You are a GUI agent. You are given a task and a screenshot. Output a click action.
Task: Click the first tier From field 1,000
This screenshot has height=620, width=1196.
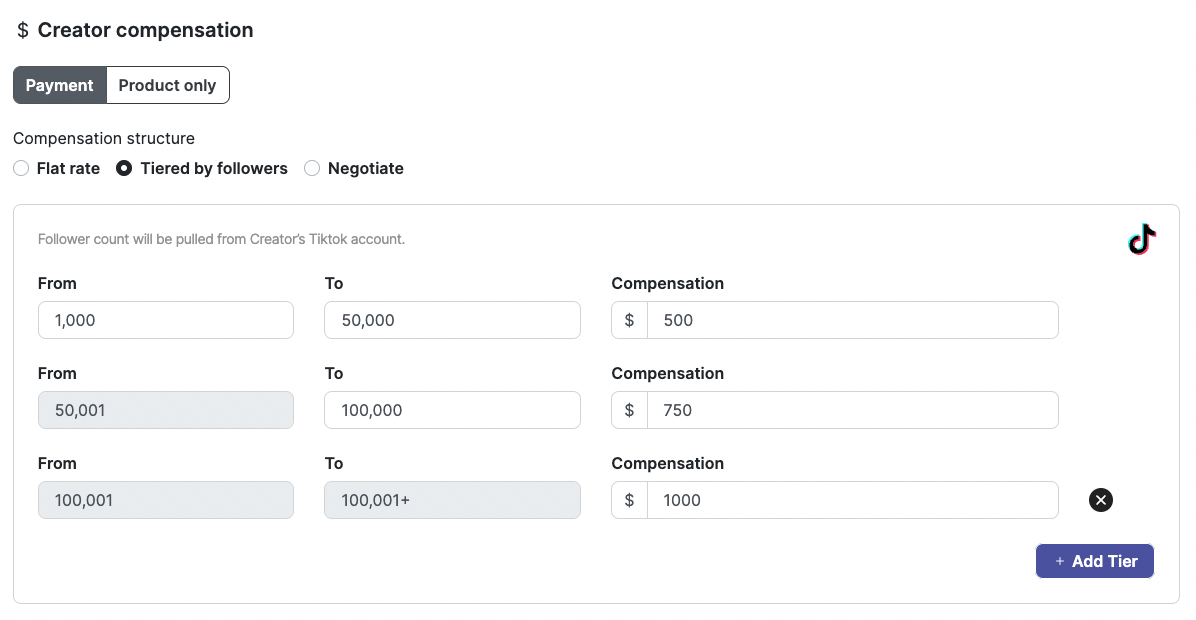(x=166, y=320)
